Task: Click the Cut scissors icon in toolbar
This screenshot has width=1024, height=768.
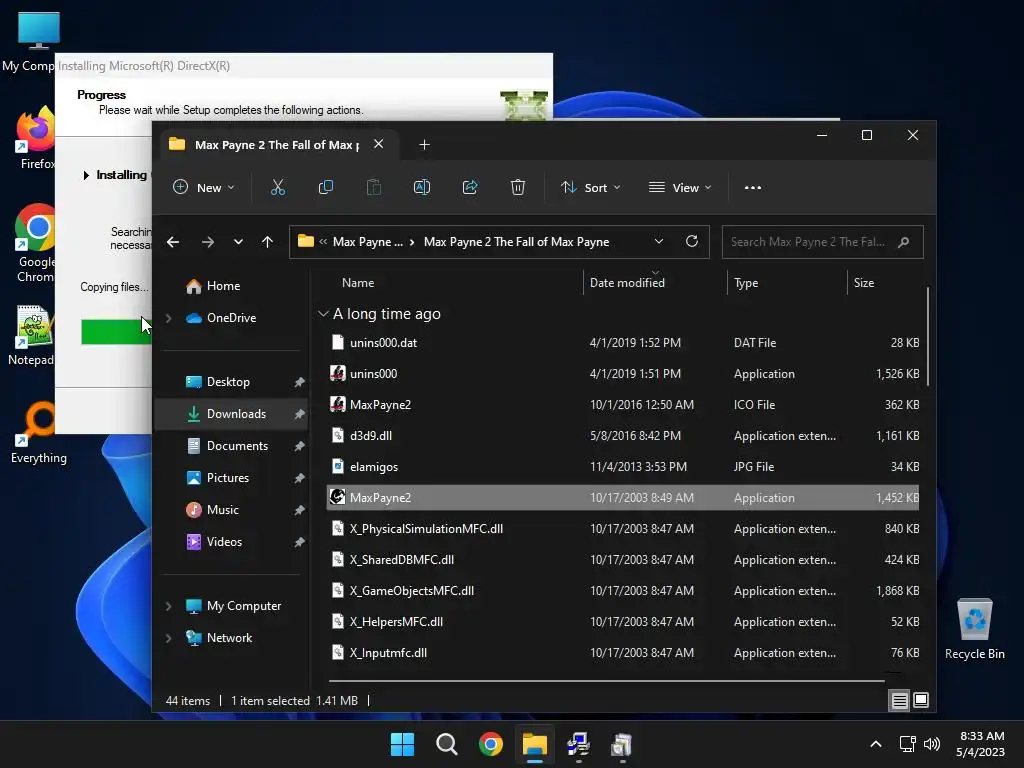Action: 278,187
